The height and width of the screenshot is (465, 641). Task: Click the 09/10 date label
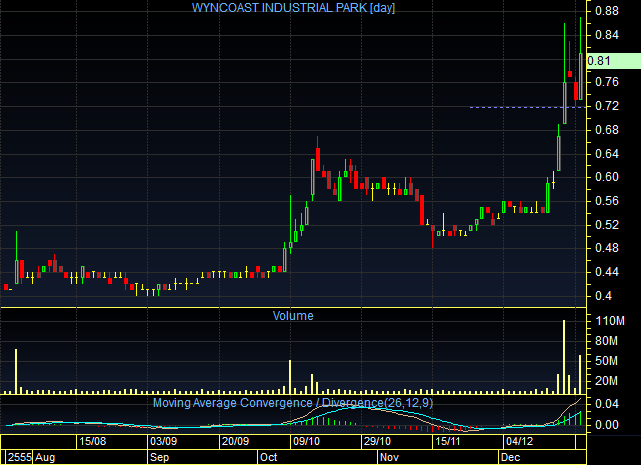tap(306, 442)
